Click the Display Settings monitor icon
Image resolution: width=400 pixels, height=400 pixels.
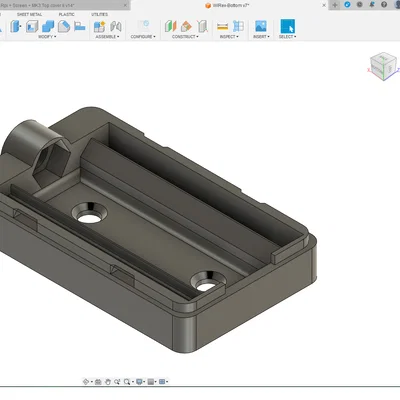[139, 382]
